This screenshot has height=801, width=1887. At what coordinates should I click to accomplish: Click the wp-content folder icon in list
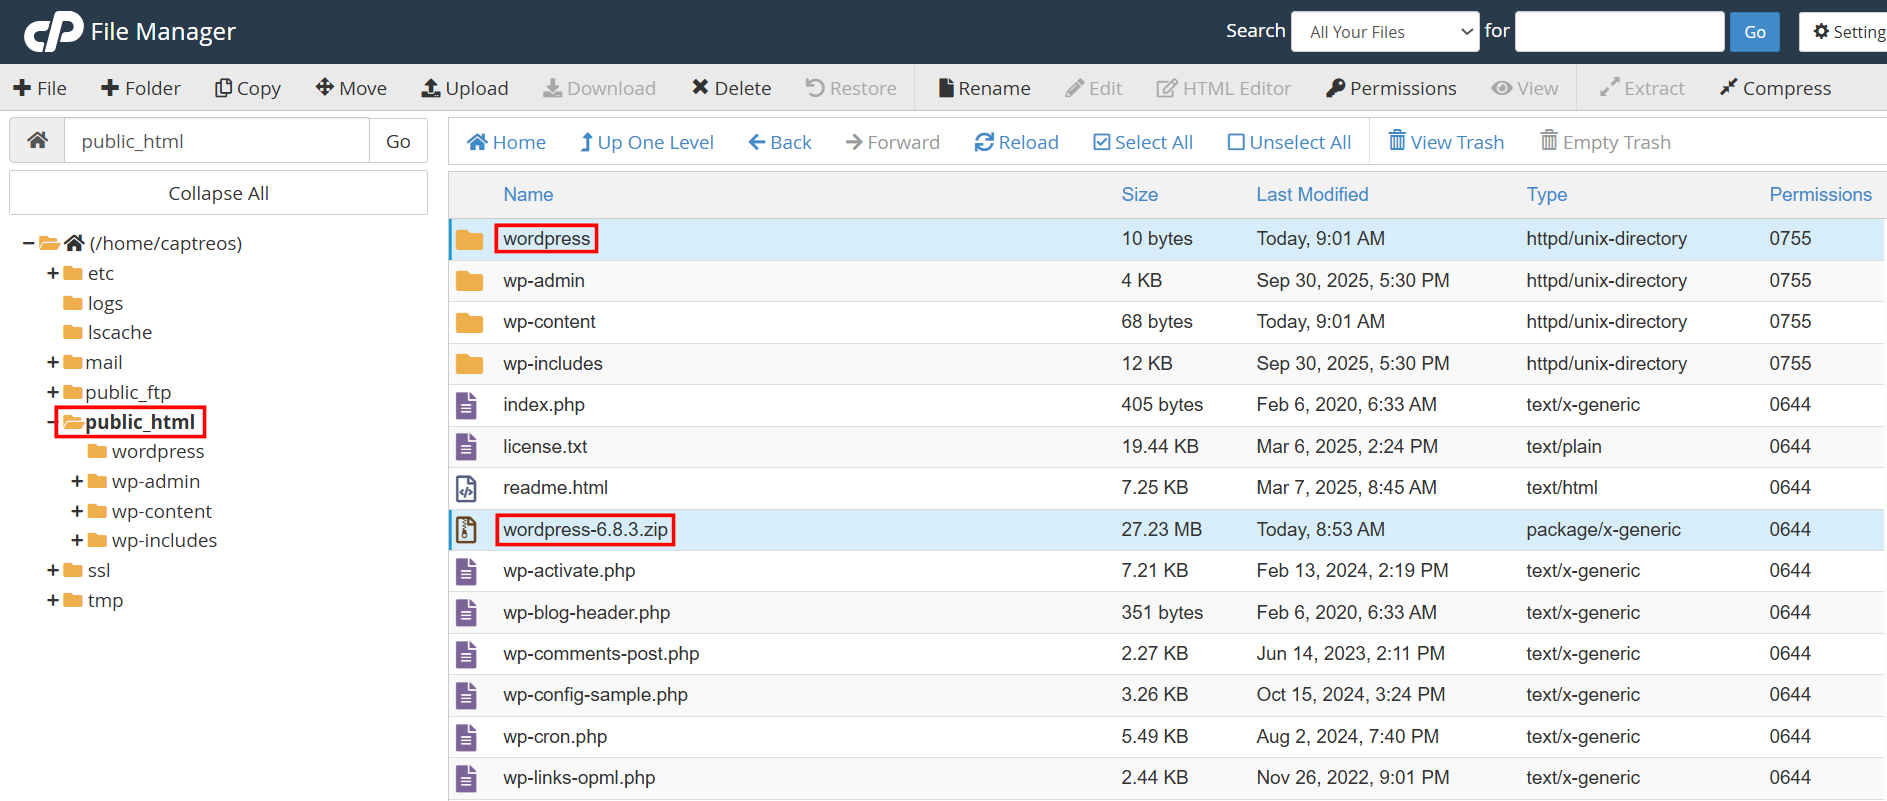tap(469, 322)
